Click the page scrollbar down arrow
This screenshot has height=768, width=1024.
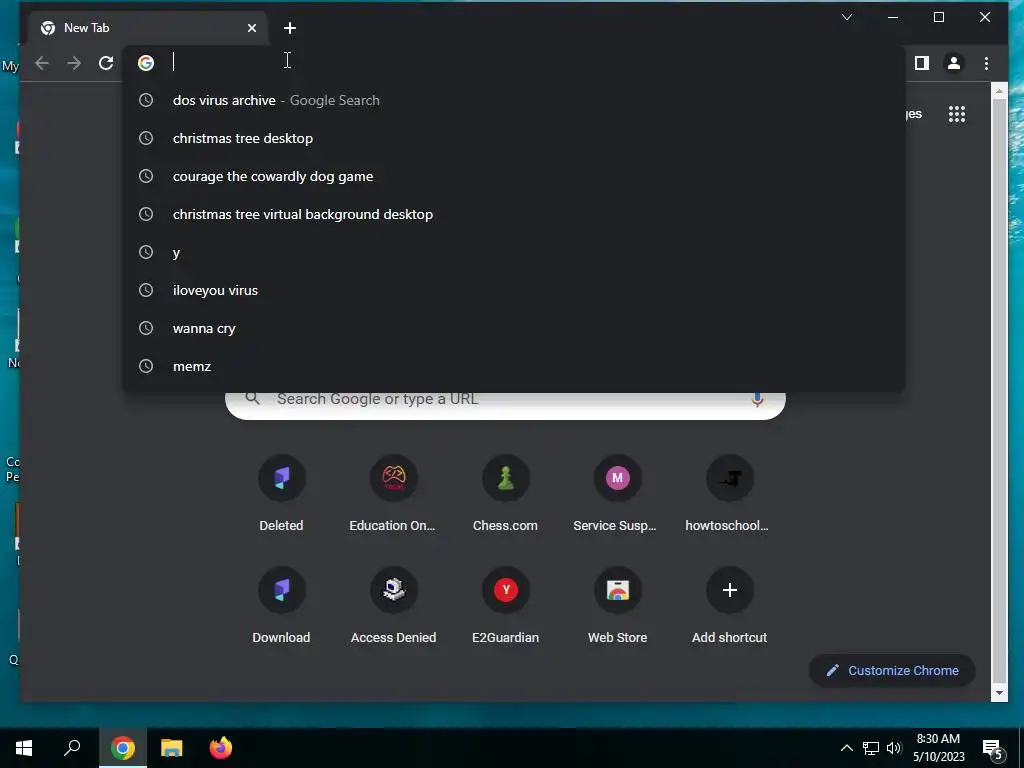click(x=999, y=693)
